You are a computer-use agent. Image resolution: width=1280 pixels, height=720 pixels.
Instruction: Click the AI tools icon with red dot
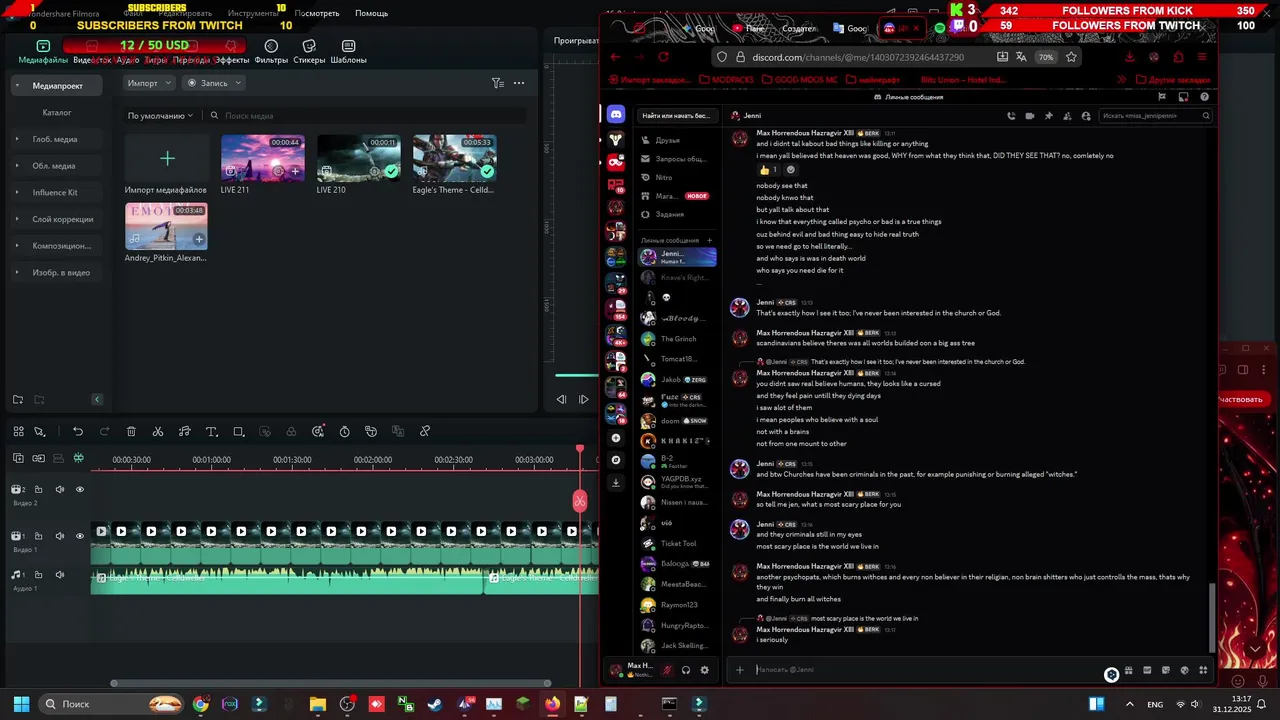click(318, 432)
